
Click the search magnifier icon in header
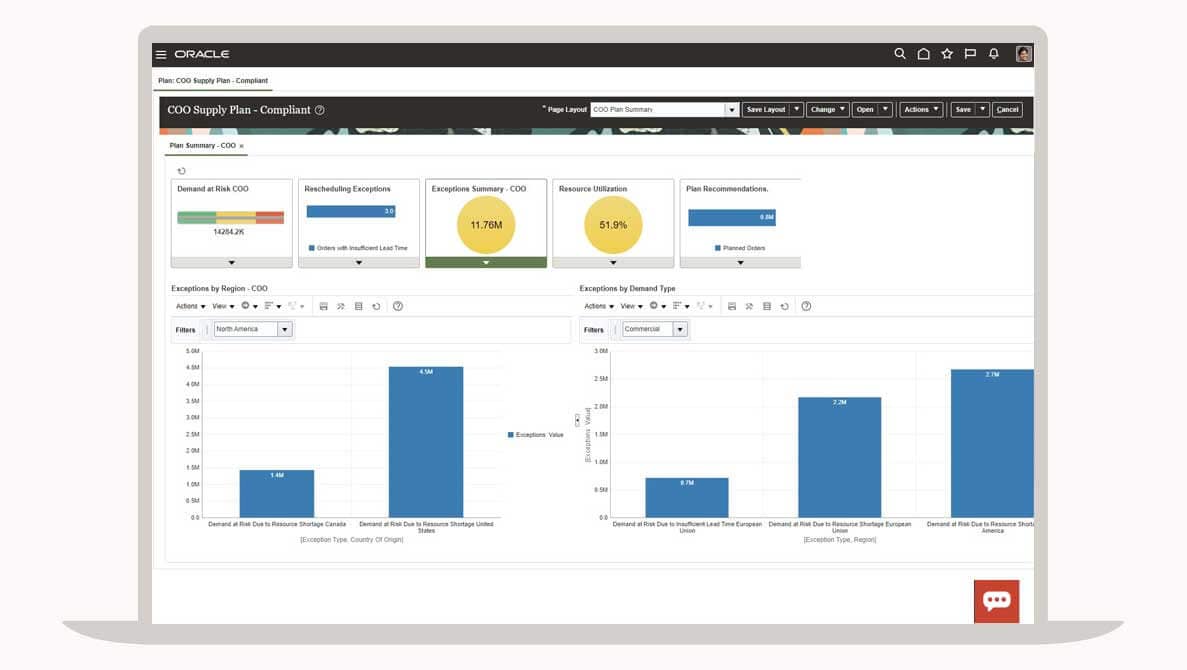(x=900, y=54)
